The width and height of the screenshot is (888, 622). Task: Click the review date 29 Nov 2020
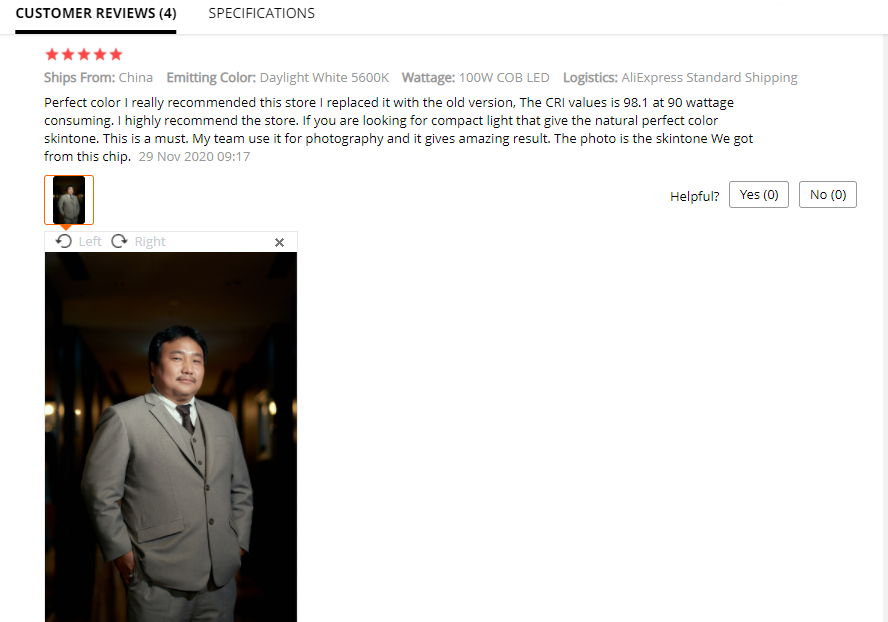coord(194,157)
